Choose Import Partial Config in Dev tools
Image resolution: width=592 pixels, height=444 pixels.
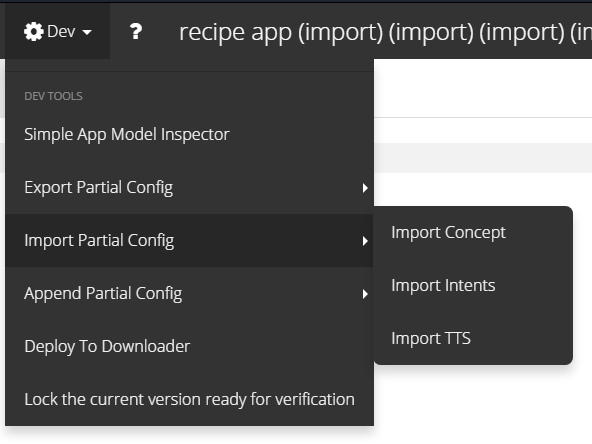[x=99, y=240]
